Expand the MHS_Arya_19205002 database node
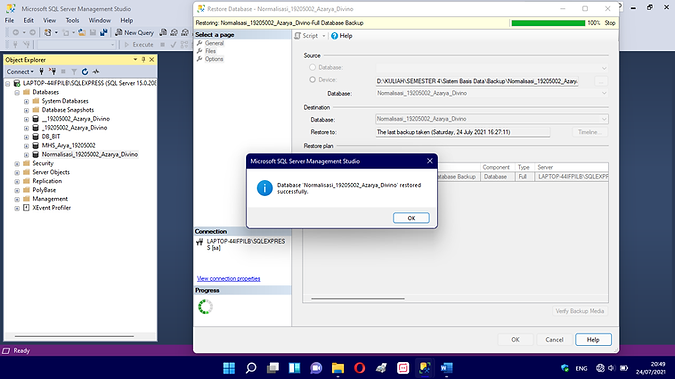 coord(26,146)
